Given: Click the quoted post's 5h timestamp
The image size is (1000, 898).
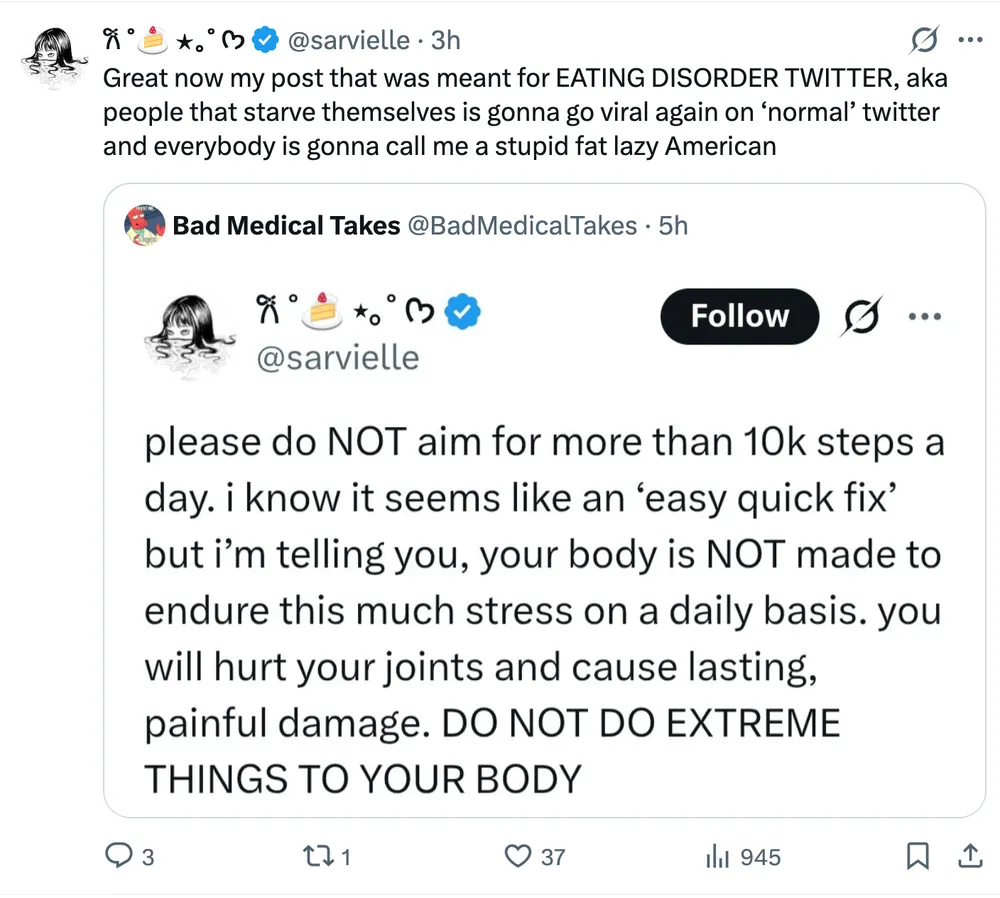Looking at the screenshot, I should [674, 226].
